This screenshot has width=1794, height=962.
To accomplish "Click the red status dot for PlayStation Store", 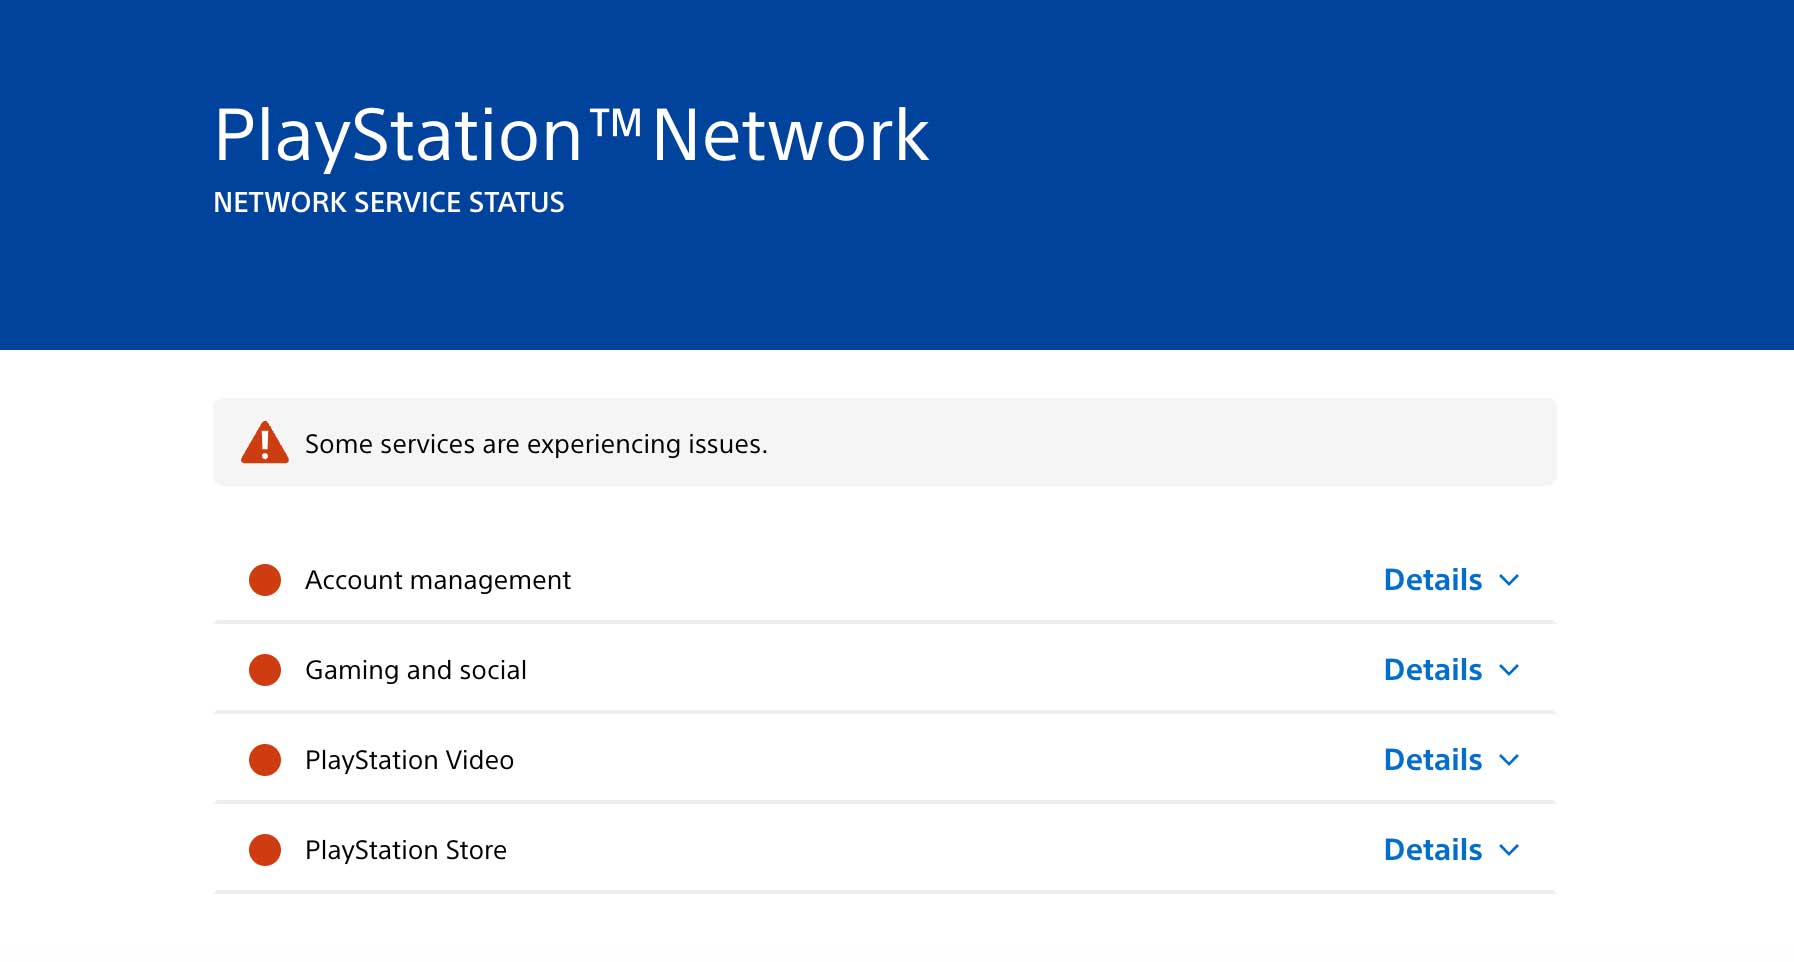I will [x=265, y=850].
